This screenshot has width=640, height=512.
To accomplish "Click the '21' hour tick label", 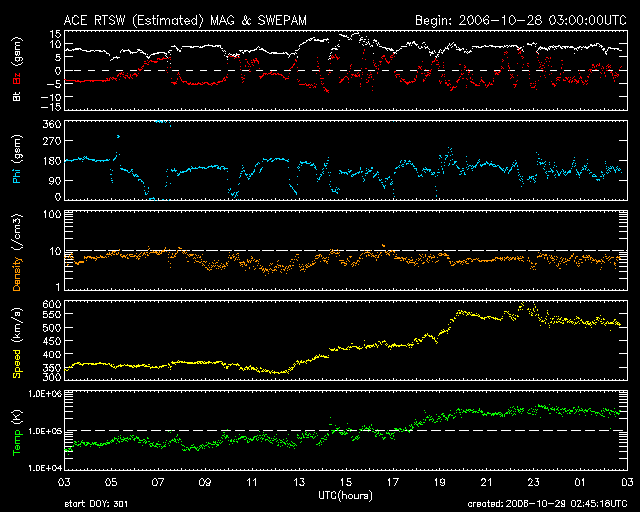I will point(487,483).
